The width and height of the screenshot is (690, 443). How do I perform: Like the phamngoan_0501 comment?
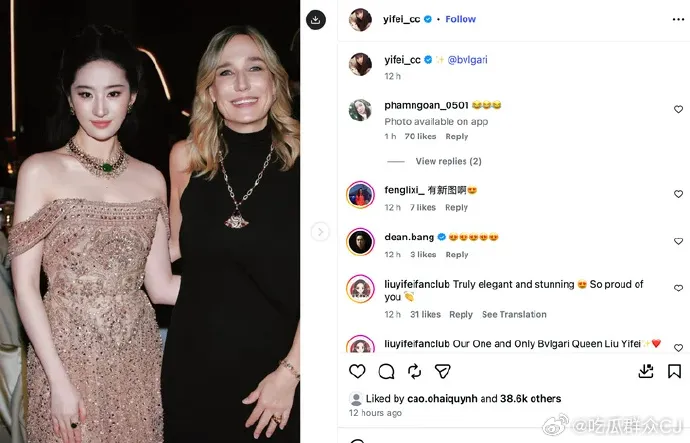(x=678, y=109)
